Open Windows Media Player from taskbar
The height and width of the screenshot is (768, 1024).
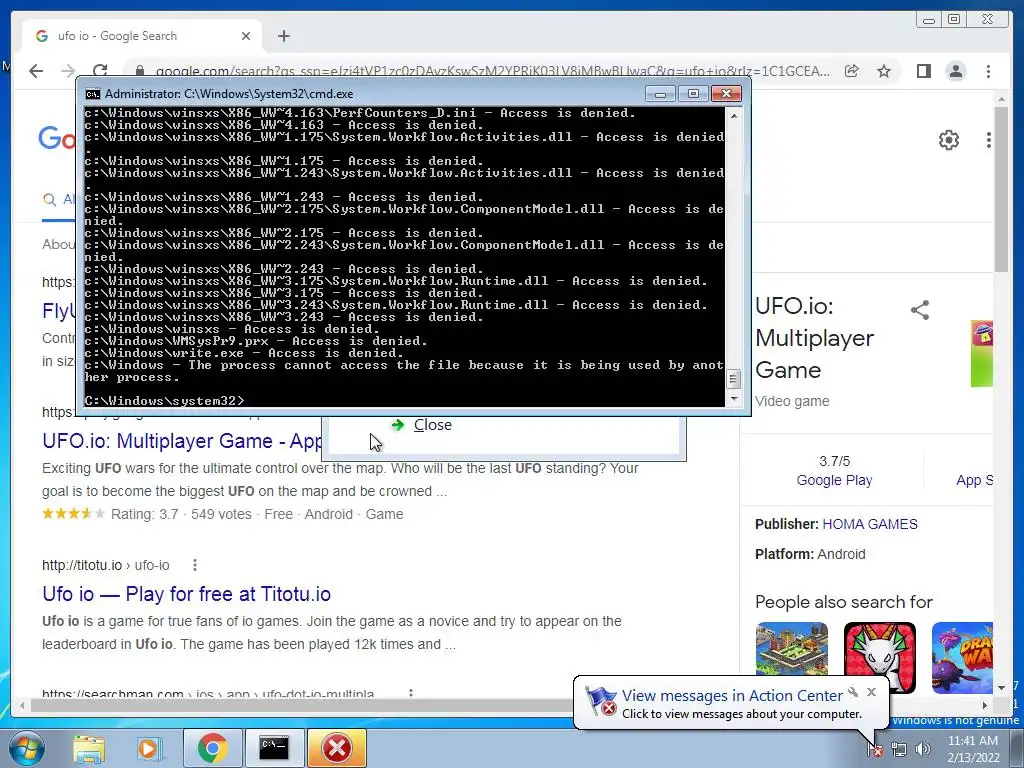click(x=148, y=748)
